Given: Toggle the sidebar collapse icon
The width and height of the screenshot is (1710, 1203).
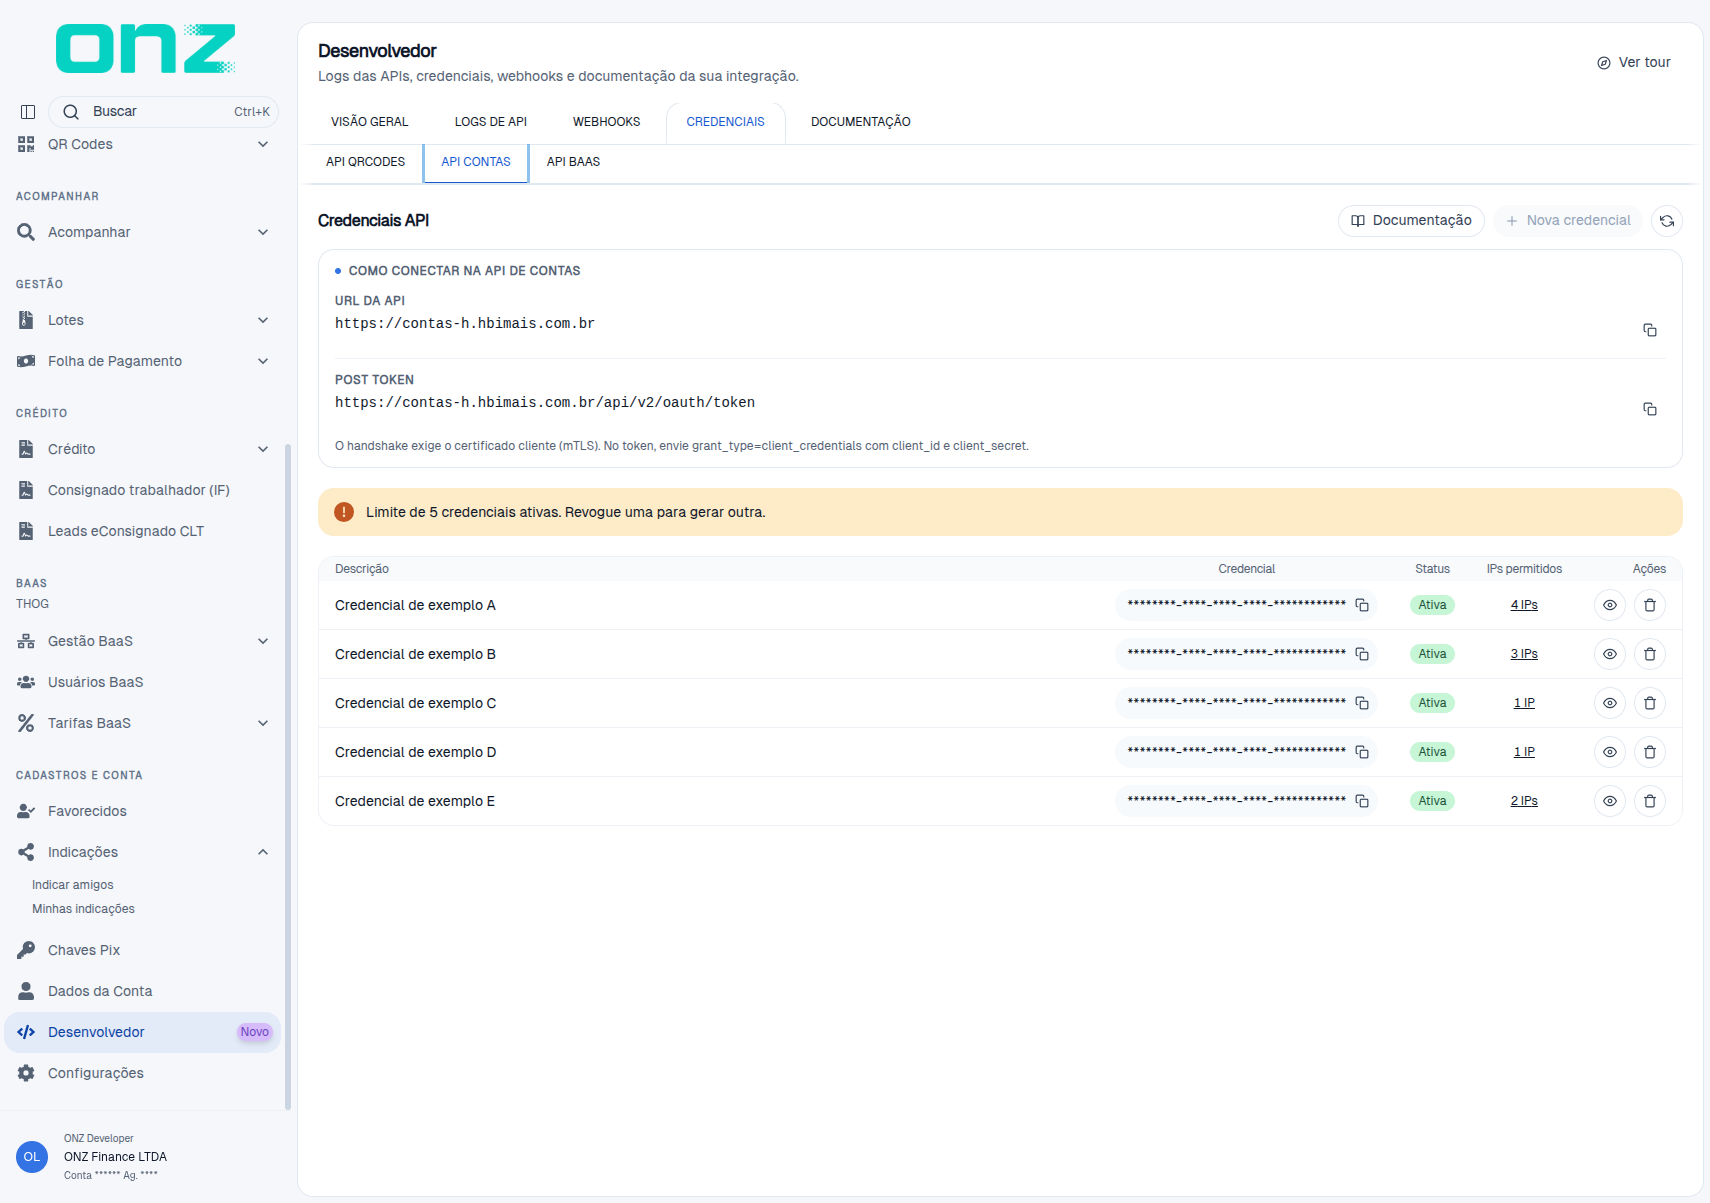Looking at the screenshot, I should [28, 112].
